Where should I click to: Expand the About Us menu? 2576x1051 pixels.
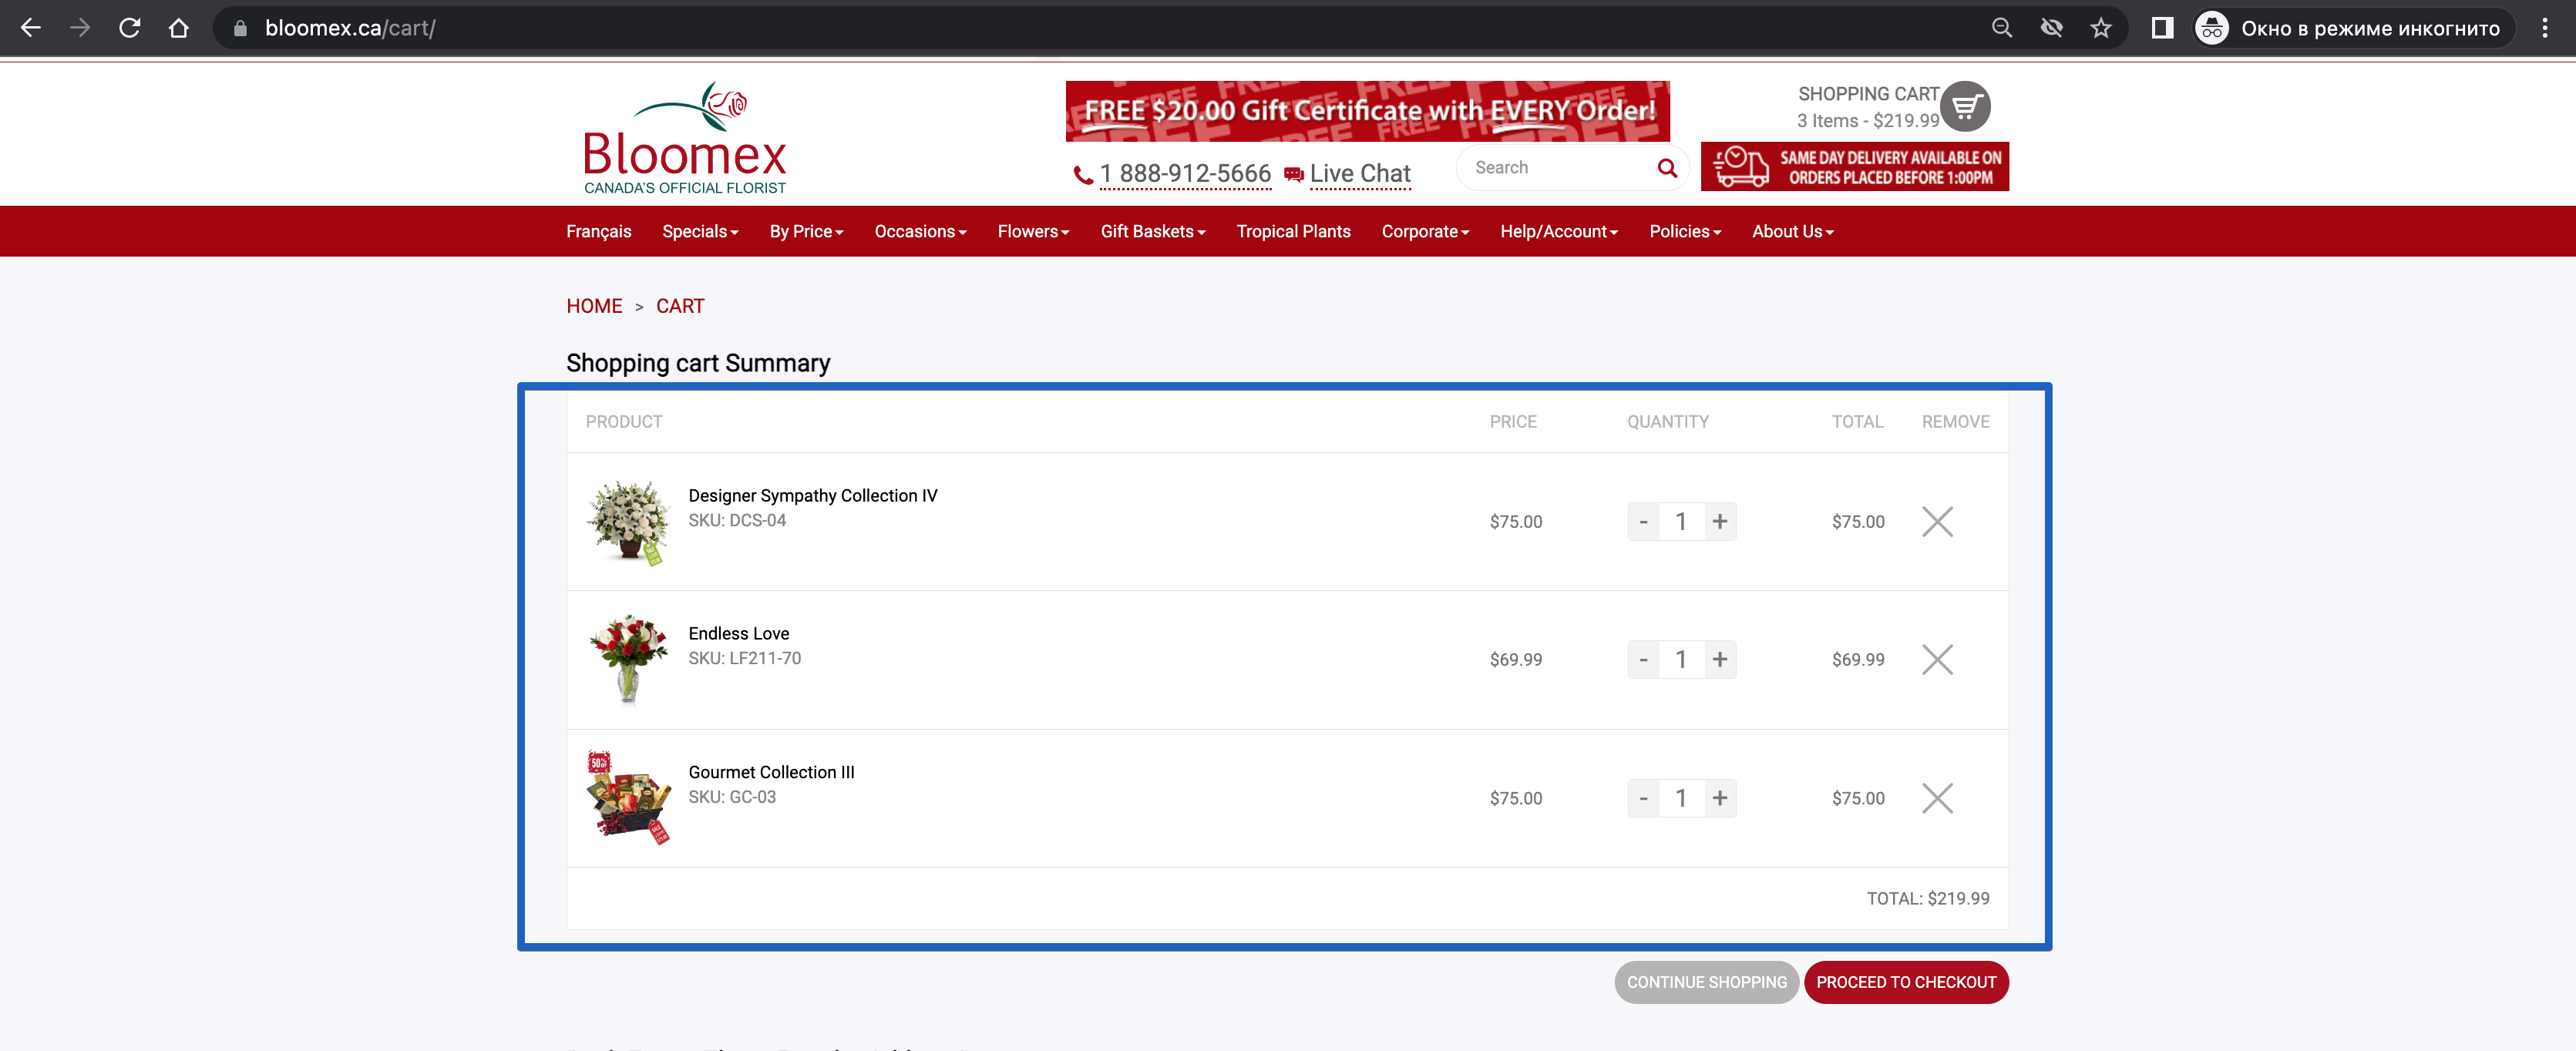(x=1792, y=231)
